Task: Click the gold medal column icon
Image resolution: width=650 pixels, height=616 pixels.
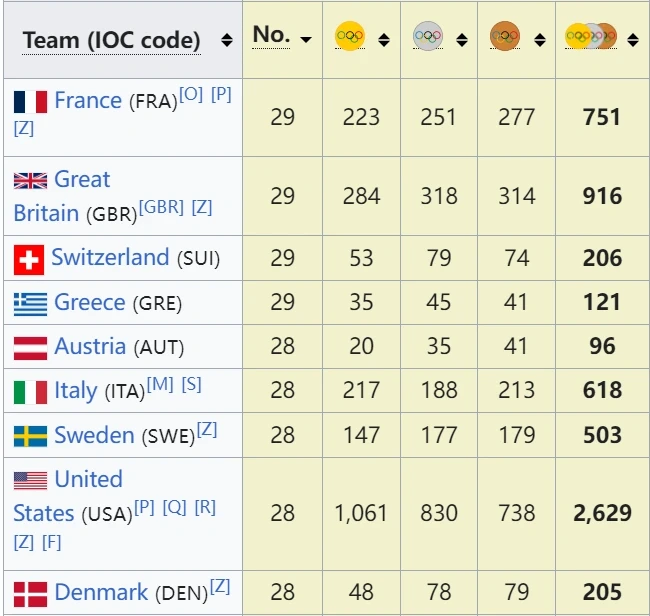Action: click(350, 37)
